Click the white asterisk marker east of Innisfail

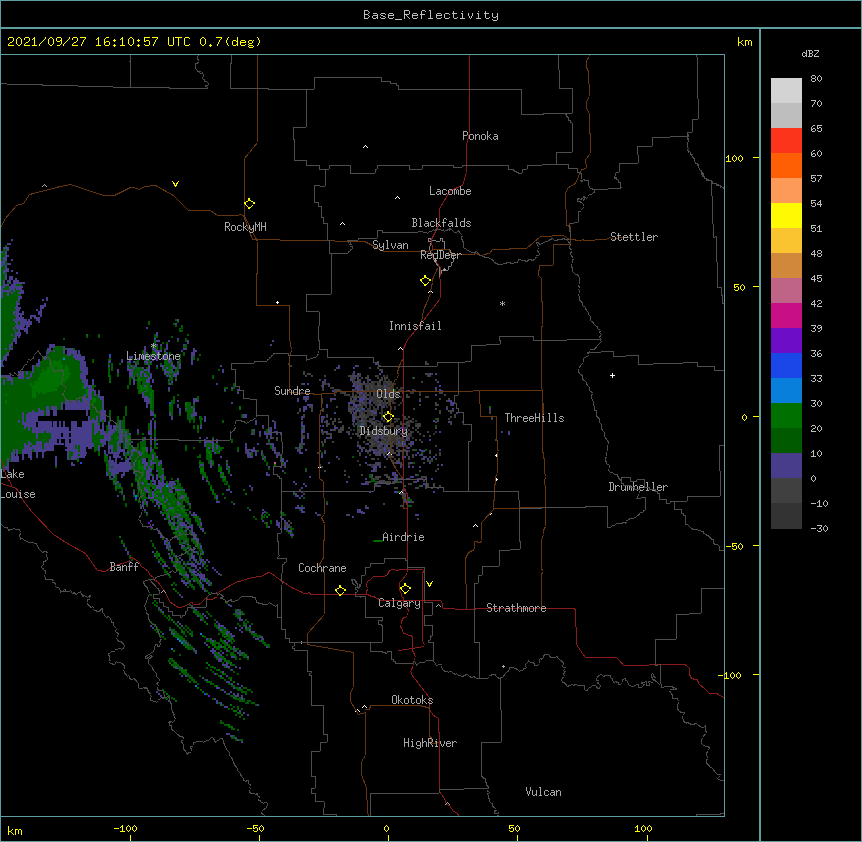(502, 303)
